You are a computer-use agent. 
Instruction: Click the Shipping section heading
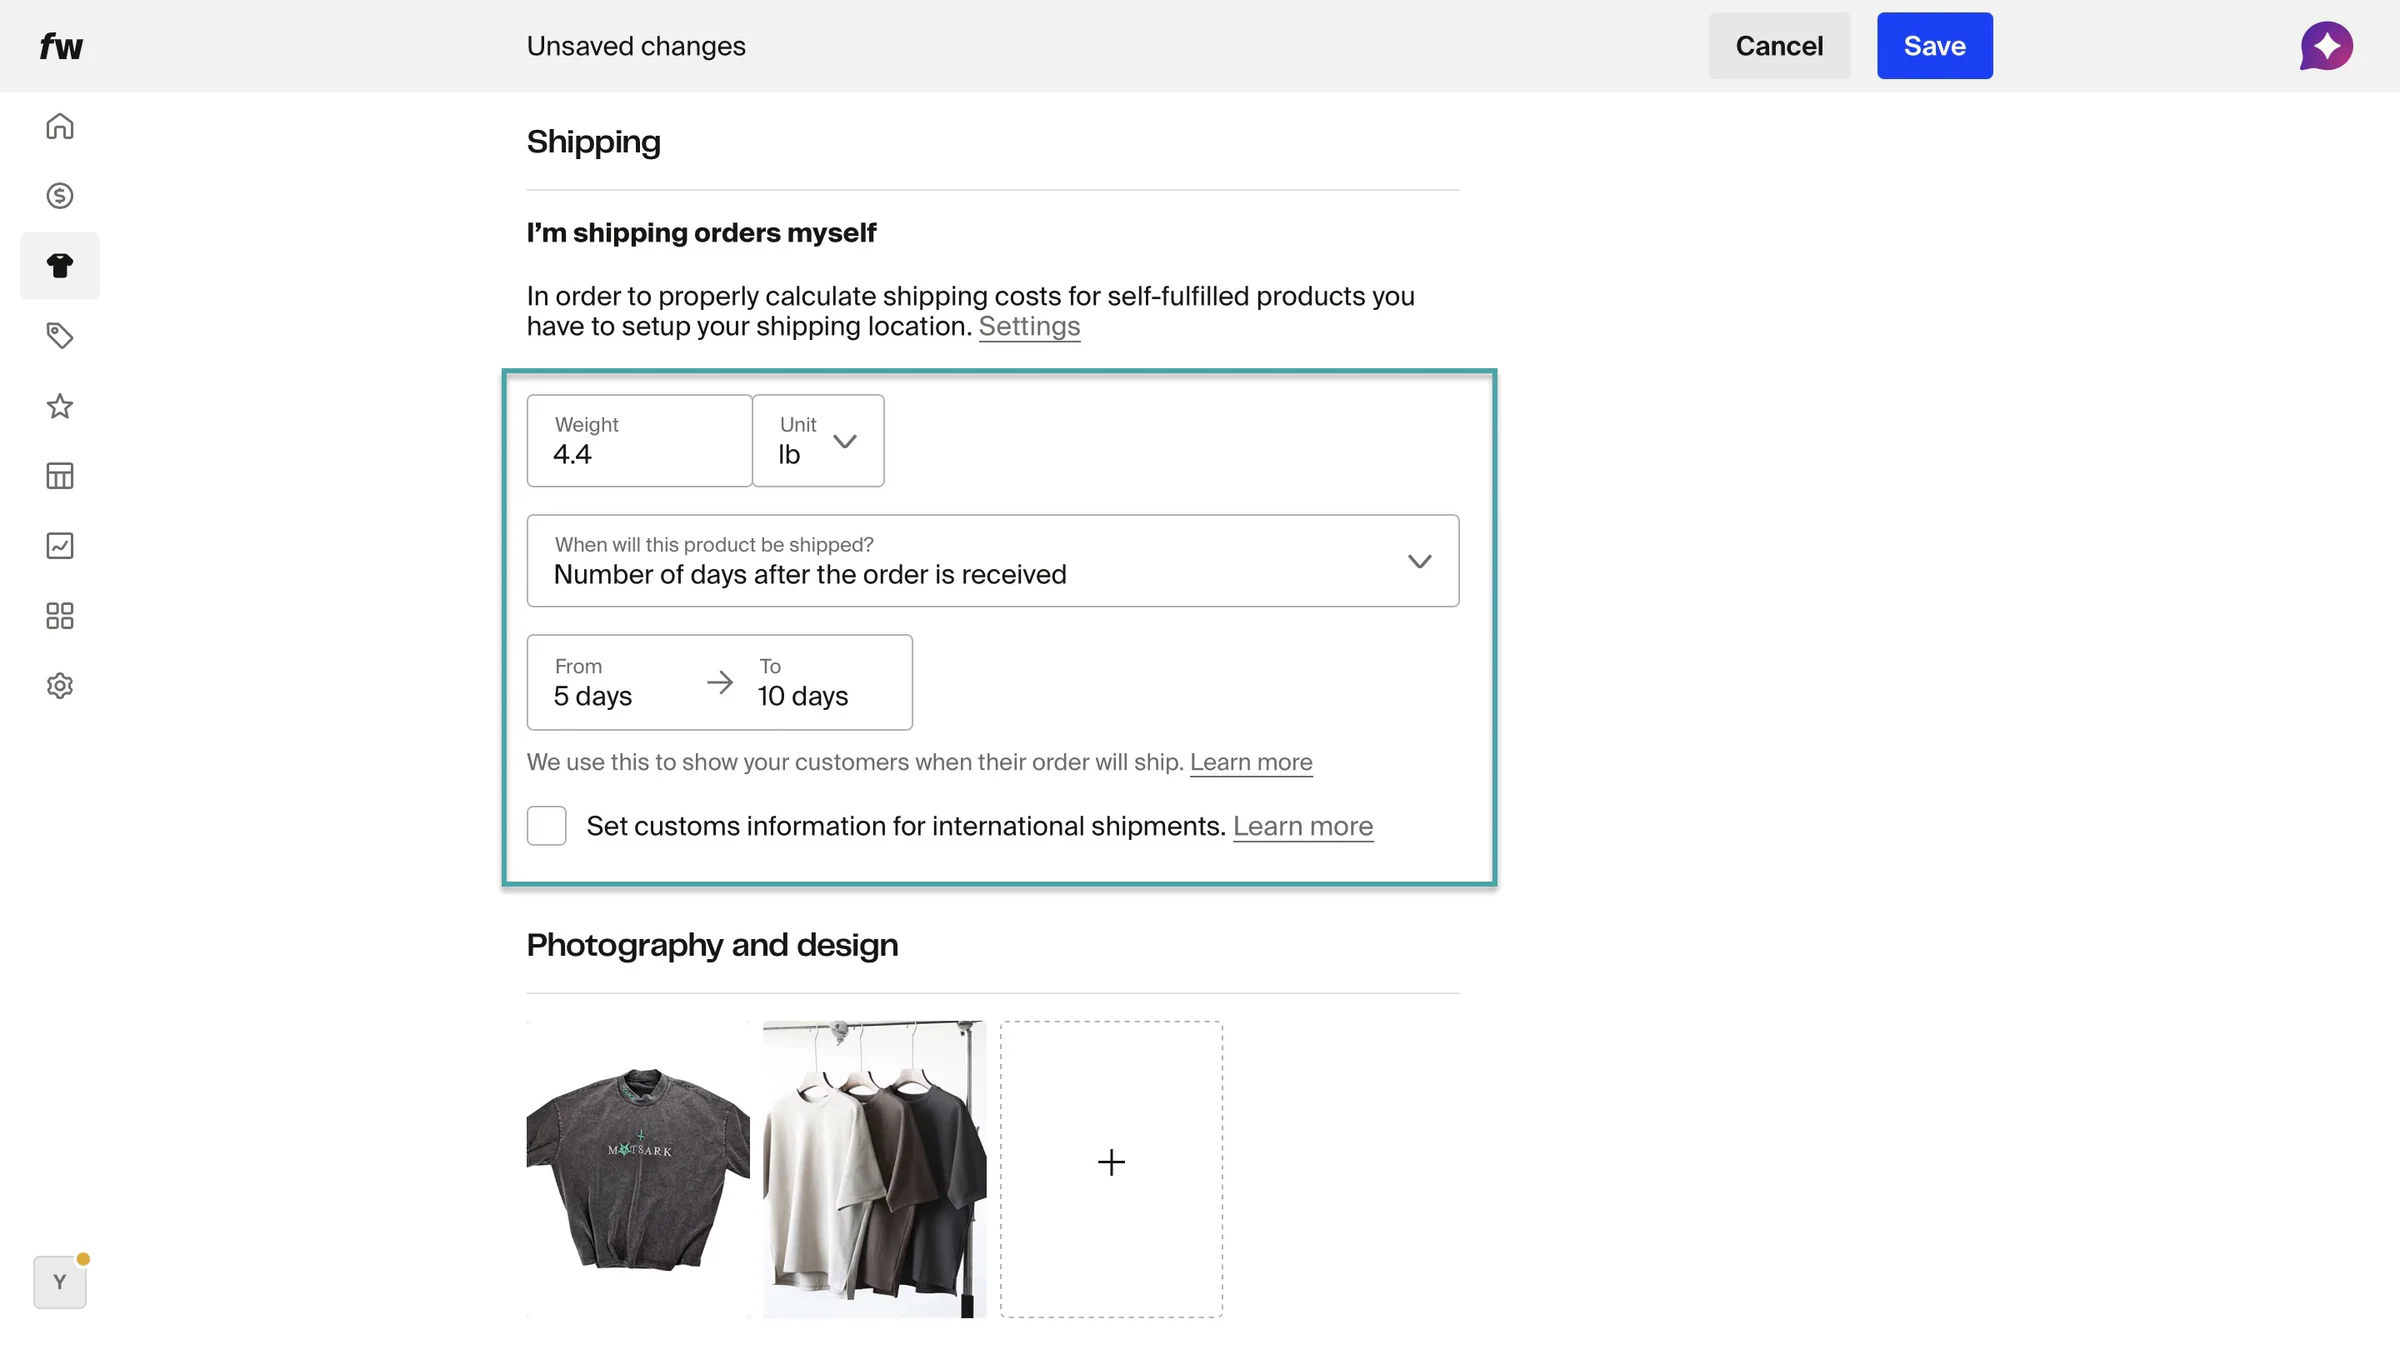tap(594, 142)
